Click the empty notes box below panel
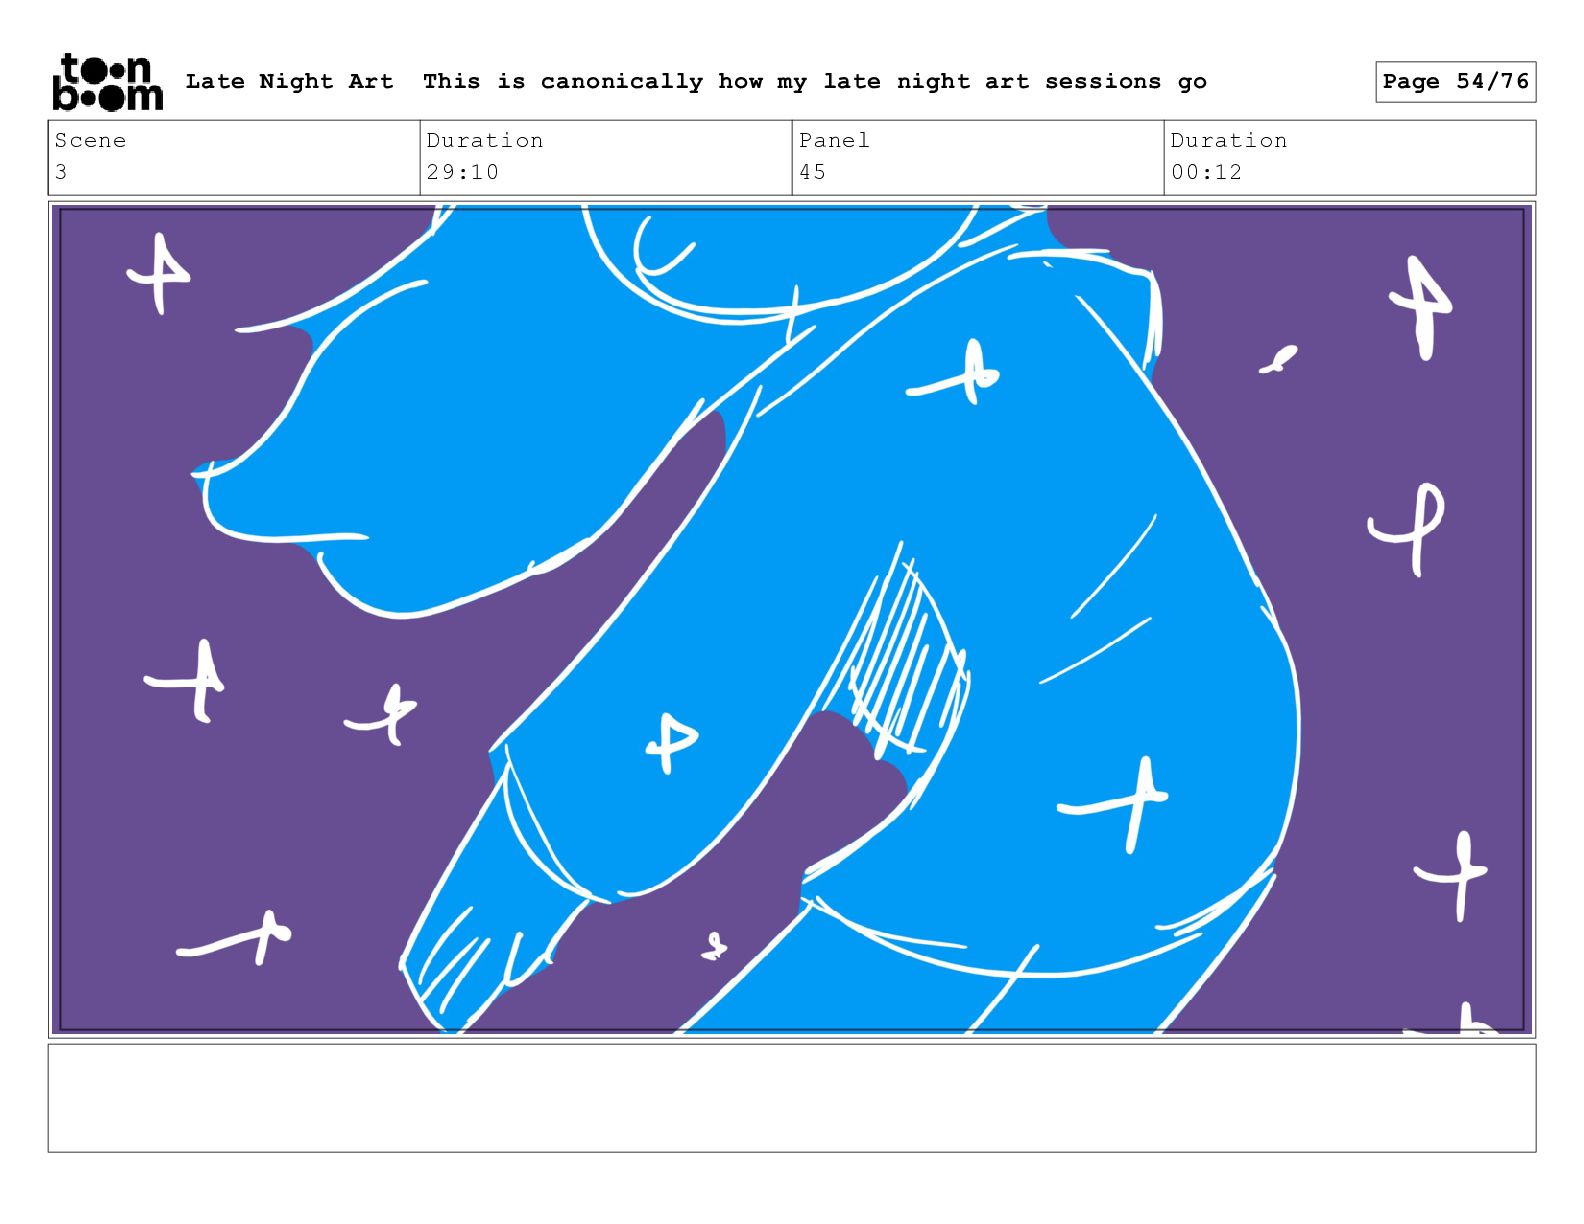Image resolution: width=1584 pixels, height=1224 pixels. coord(792,1098)
